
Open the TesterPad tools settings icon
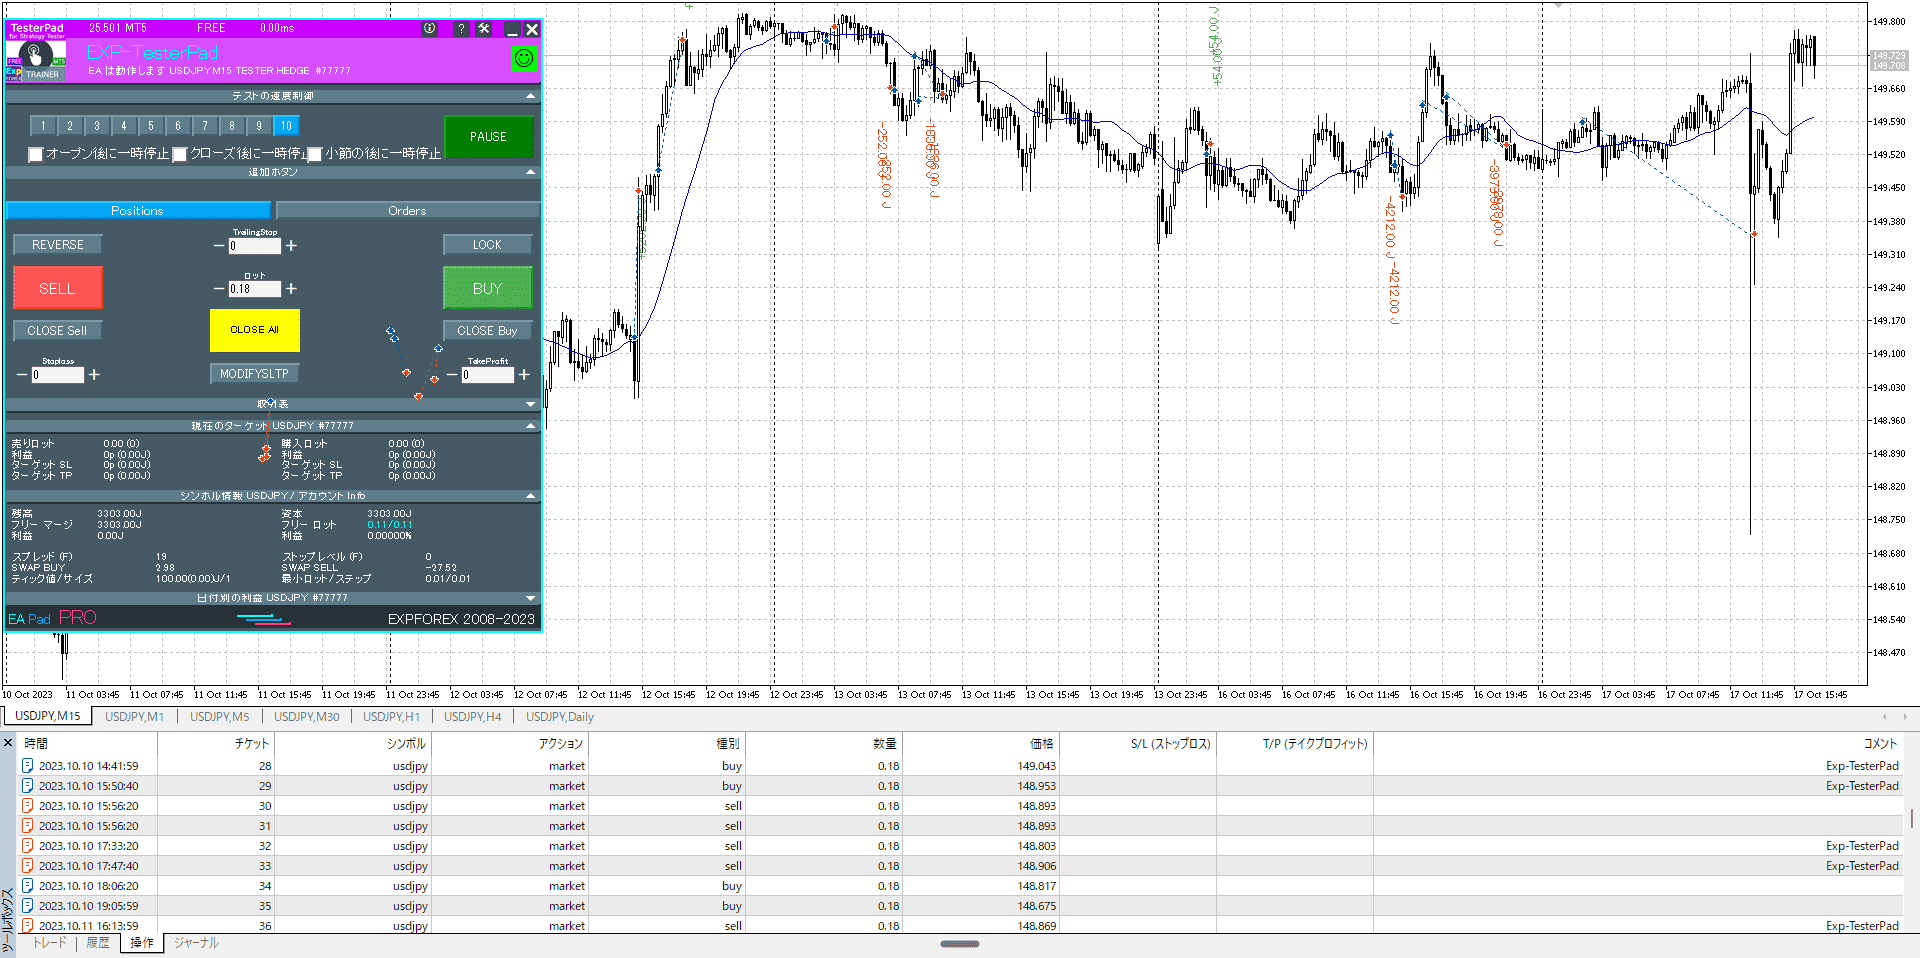point(484,29)
